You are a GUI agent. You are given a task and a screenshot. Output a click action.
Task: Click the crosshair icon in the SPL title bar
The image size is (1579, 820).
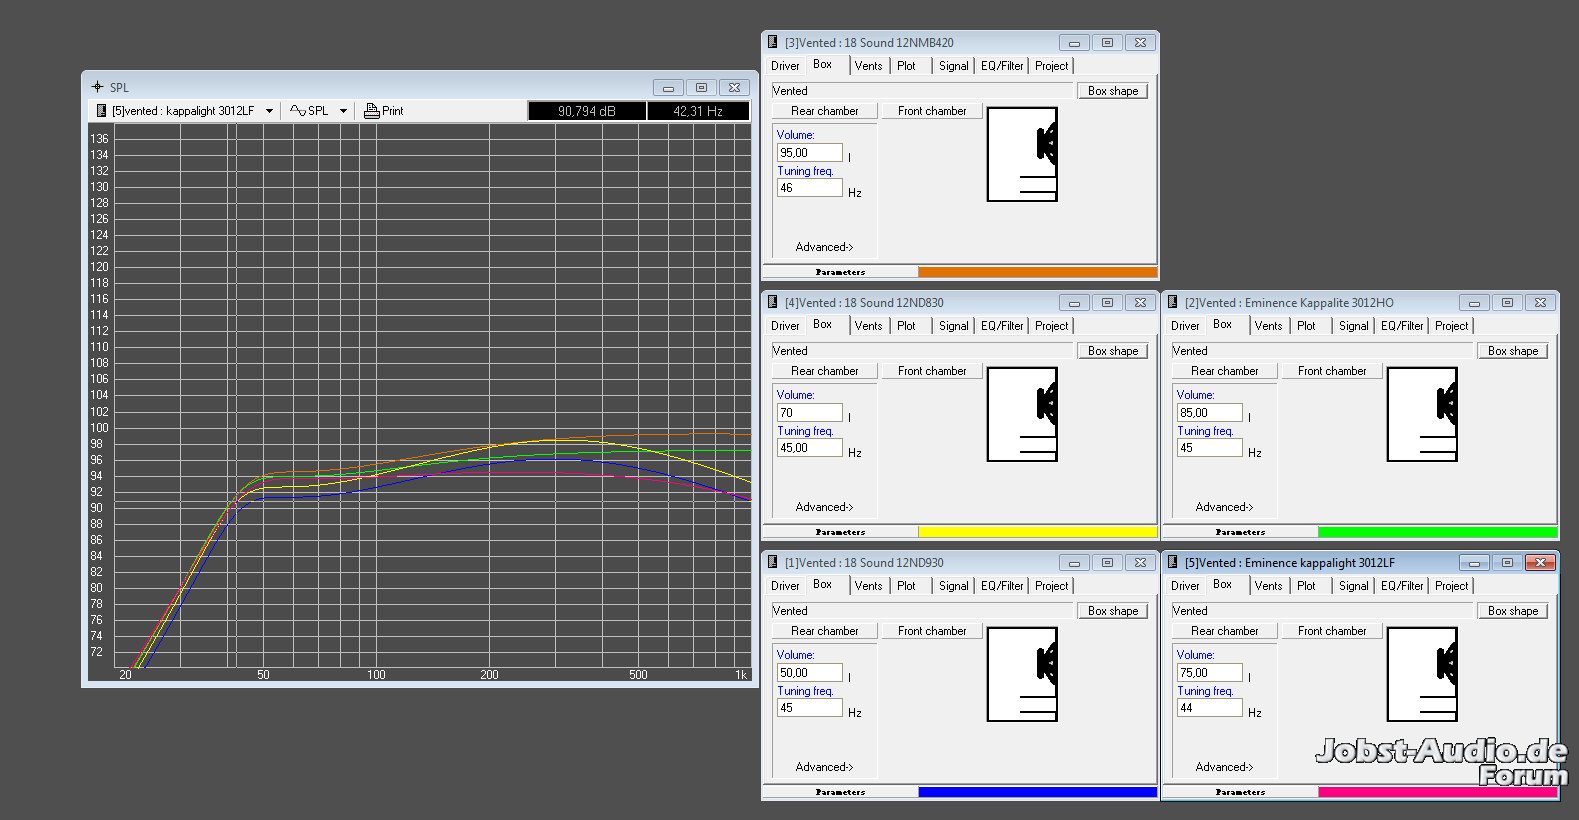pos(97,87)
